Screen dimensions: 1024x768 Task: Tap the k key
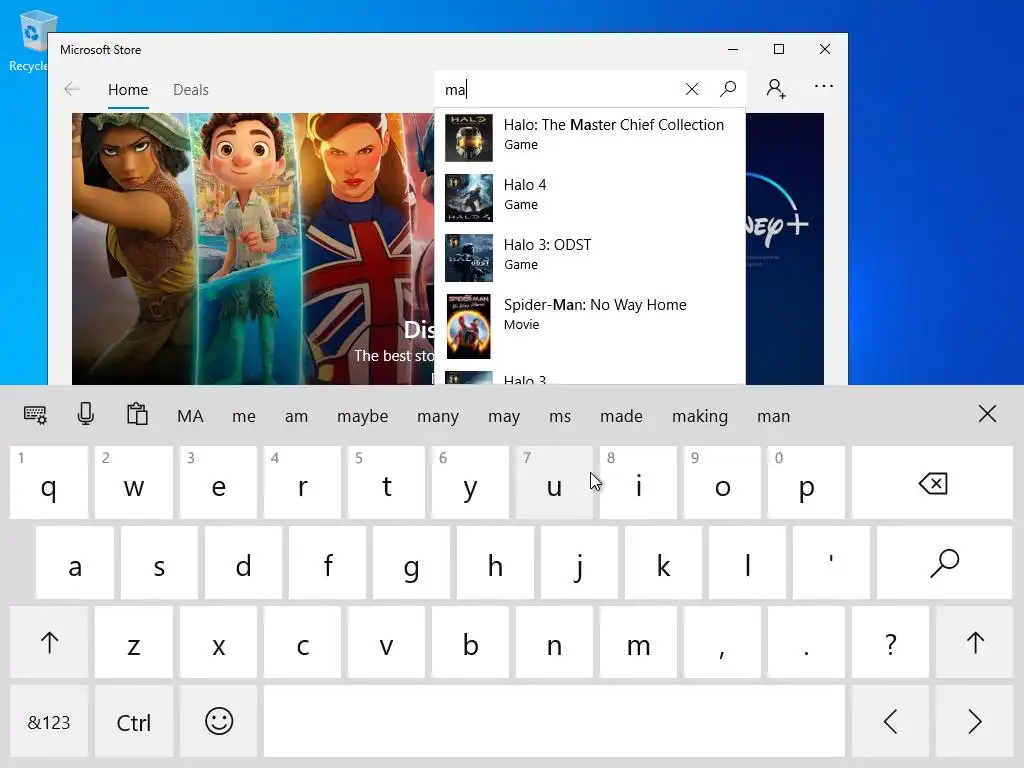[664, 563]
